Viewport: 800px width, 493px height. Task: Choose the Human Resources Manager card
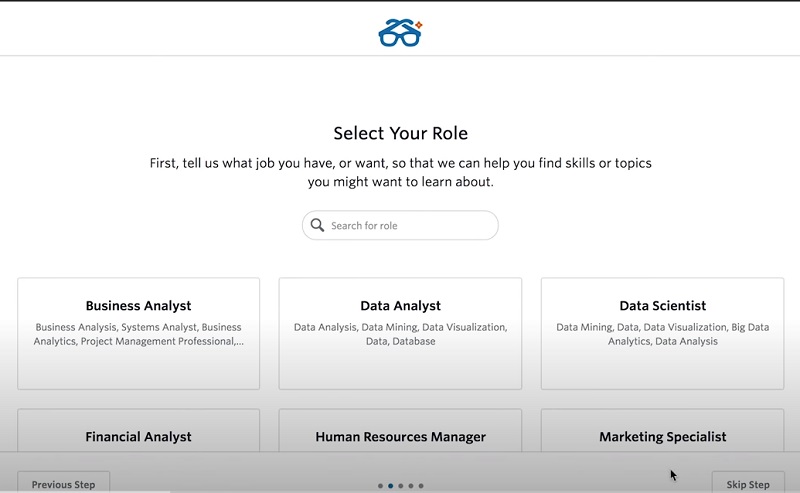pos(400,430)
